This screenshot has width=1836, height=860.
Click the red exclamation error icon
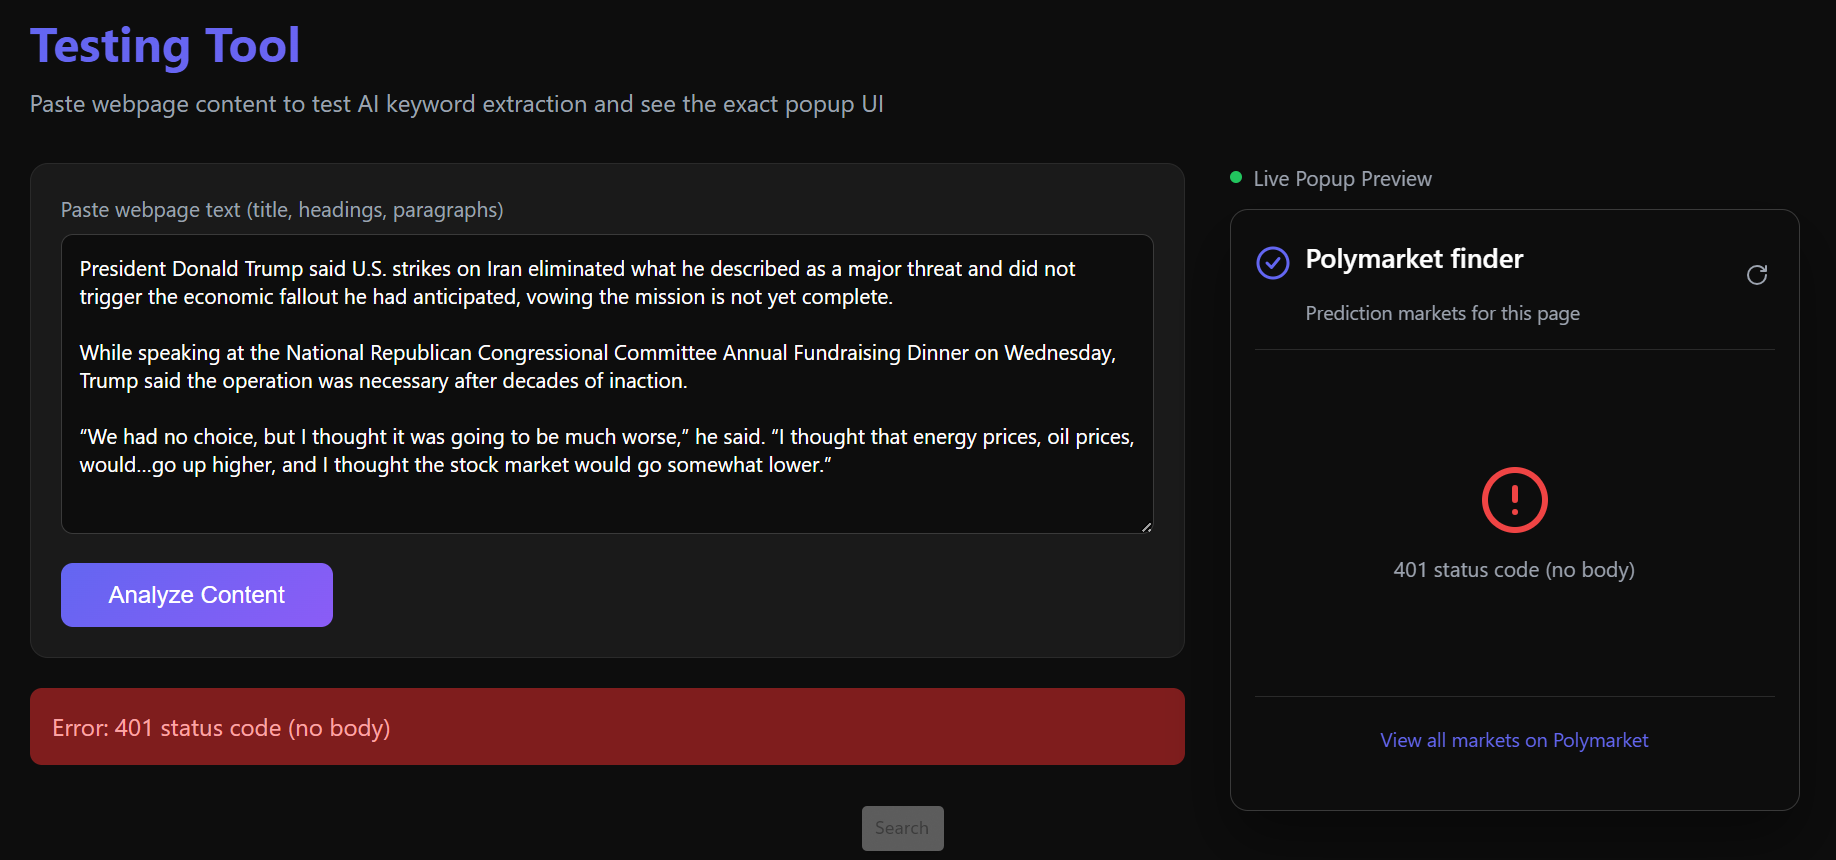point(1514,500)
